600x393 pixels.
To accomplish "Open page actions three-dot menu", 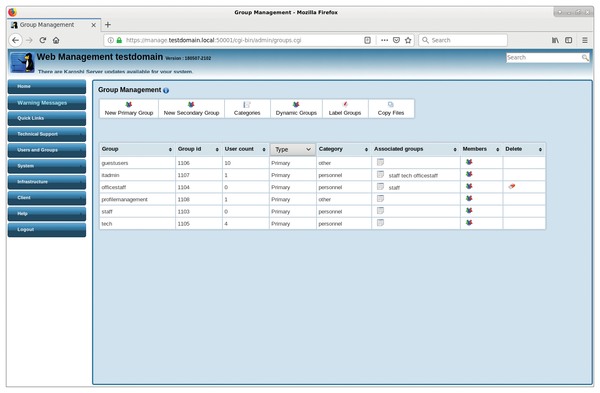I will pos(384,40).
